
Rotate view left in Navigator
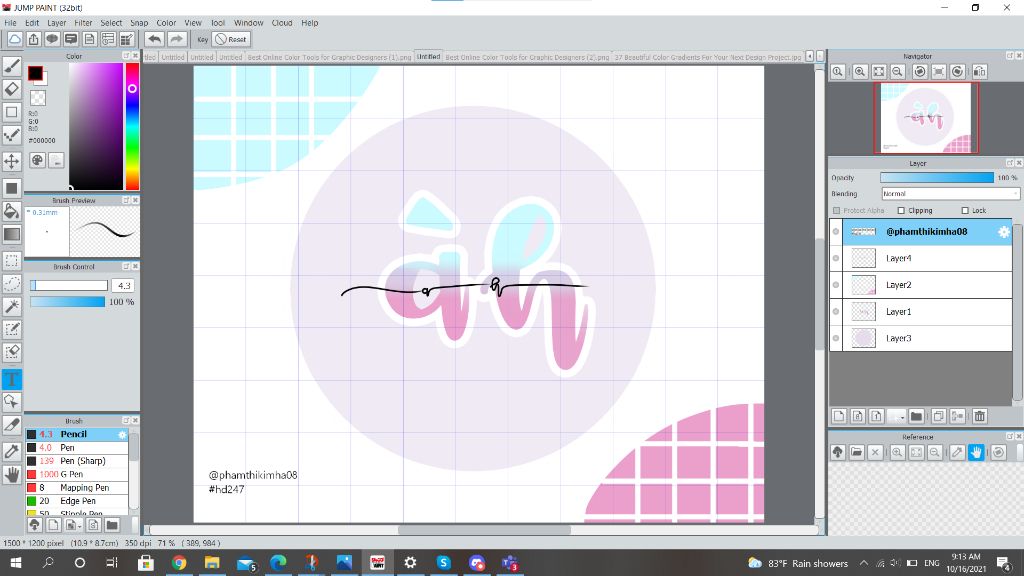coord(920,72)
